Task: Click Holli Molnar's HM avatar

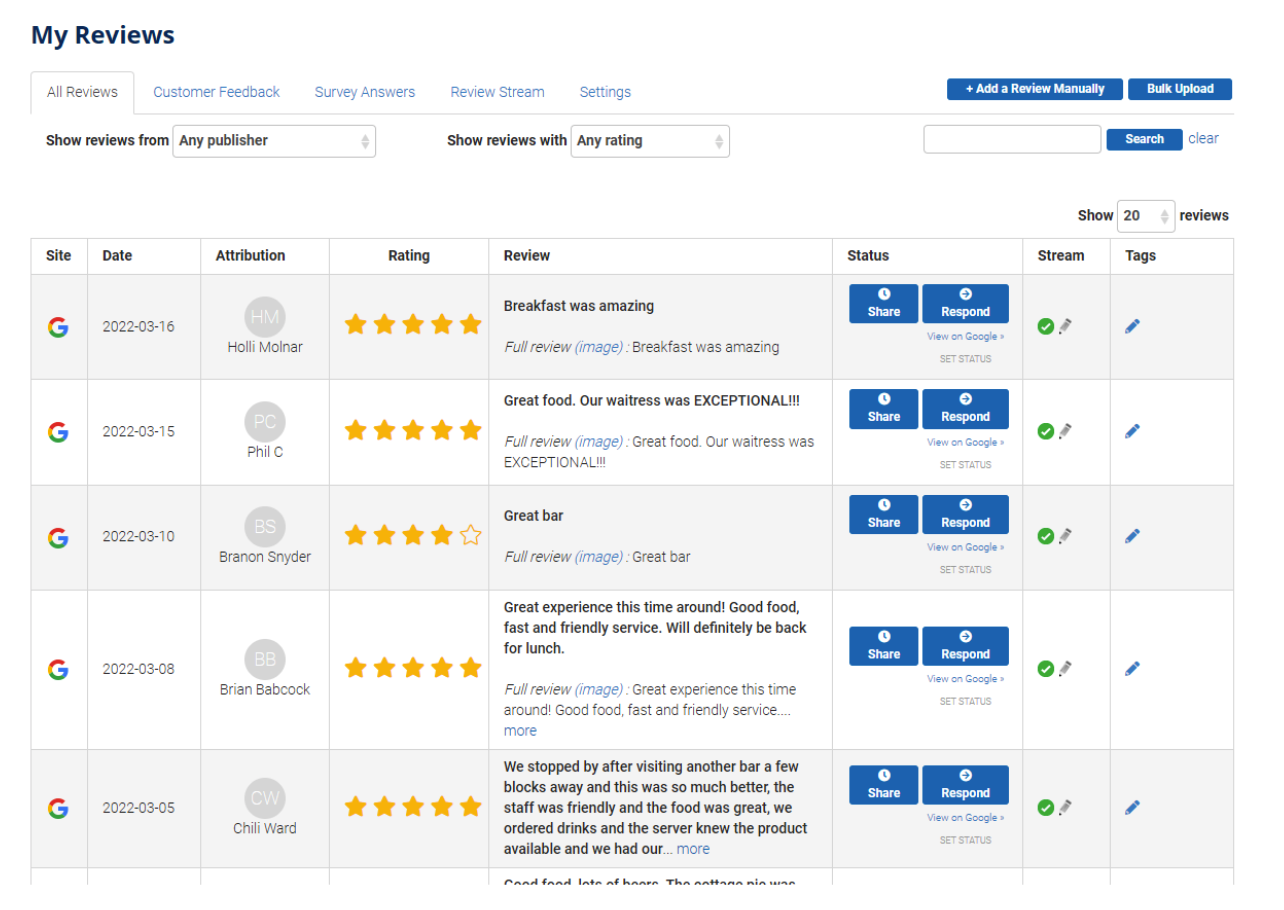Action: click(x=265, y=317)
